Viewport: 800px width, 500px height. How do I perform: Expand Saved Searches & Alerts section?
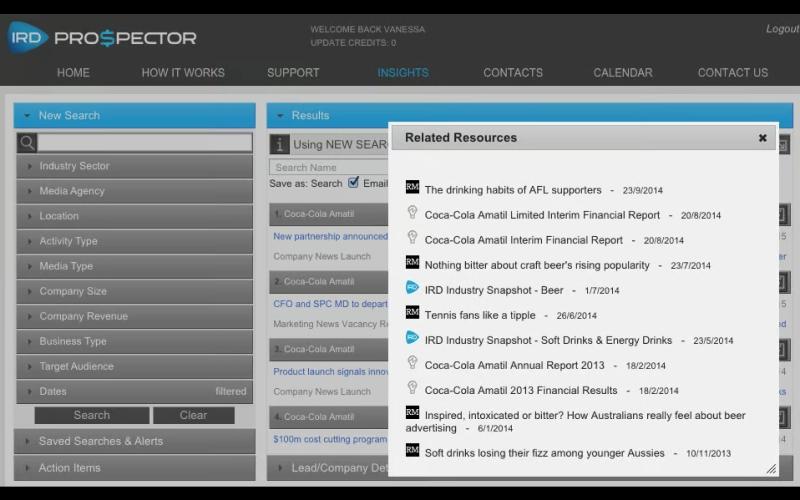135,441
